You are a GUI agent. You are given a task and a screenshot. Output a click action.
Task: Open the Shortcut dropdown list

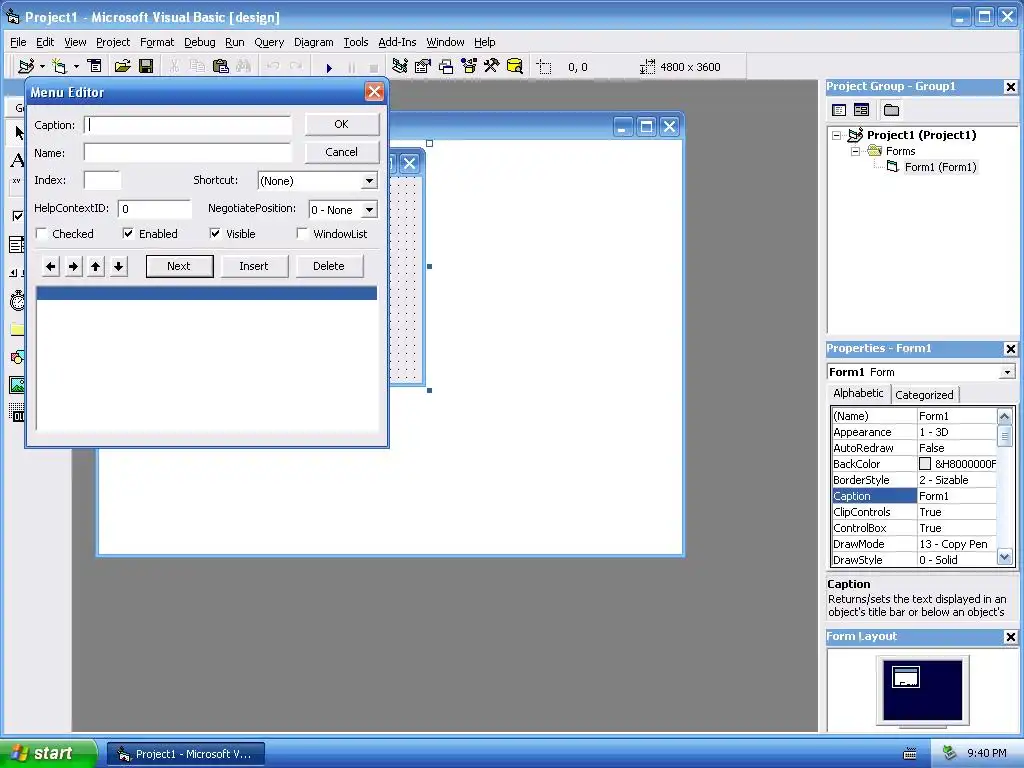tap(369, 181)
